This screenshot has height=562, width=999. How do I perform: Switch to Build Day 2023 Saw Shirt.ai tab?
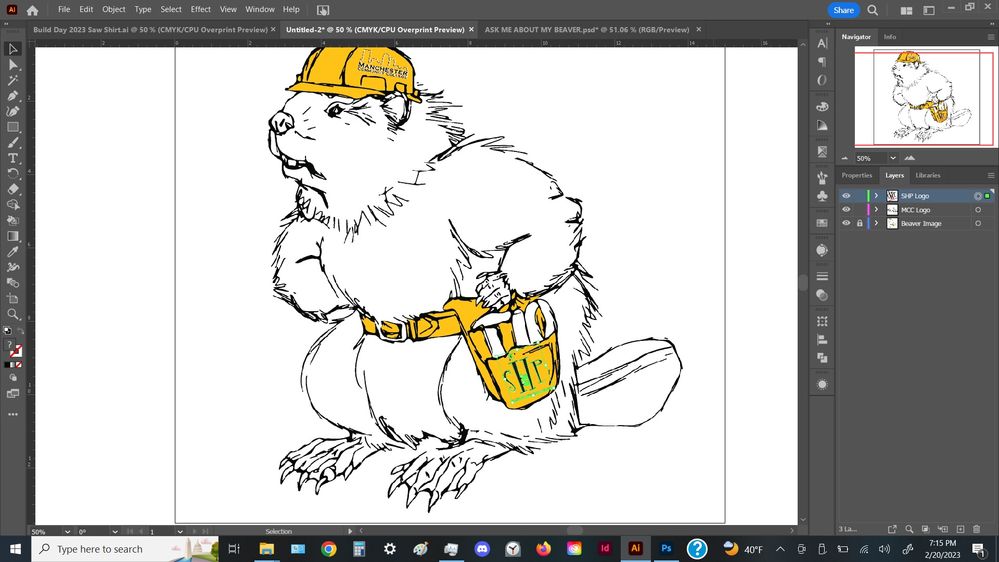(x=150, y=29)
